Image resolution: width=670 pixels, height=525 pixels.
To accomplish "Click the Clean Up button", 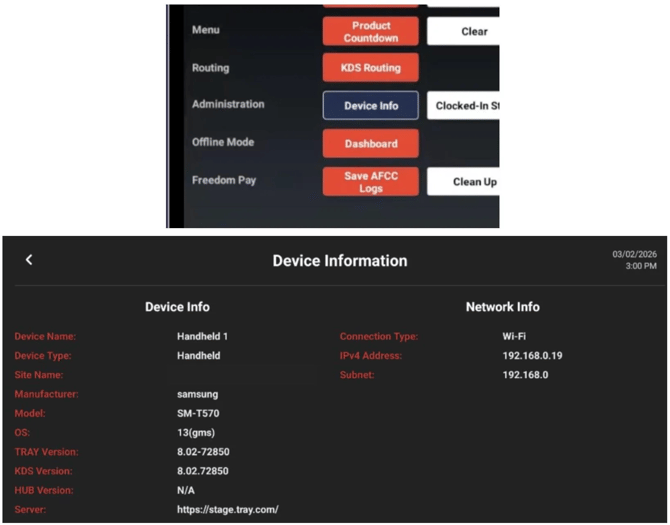I will [464, 181].
